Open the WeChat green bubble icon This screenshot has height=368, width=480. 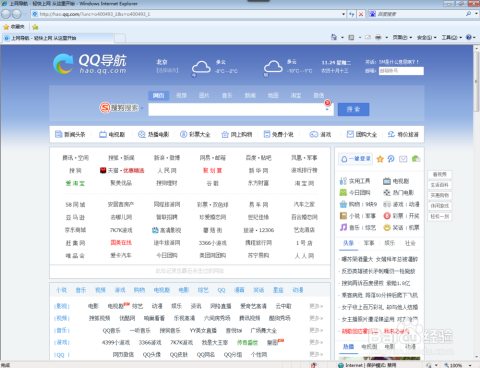tap(416, 159)
